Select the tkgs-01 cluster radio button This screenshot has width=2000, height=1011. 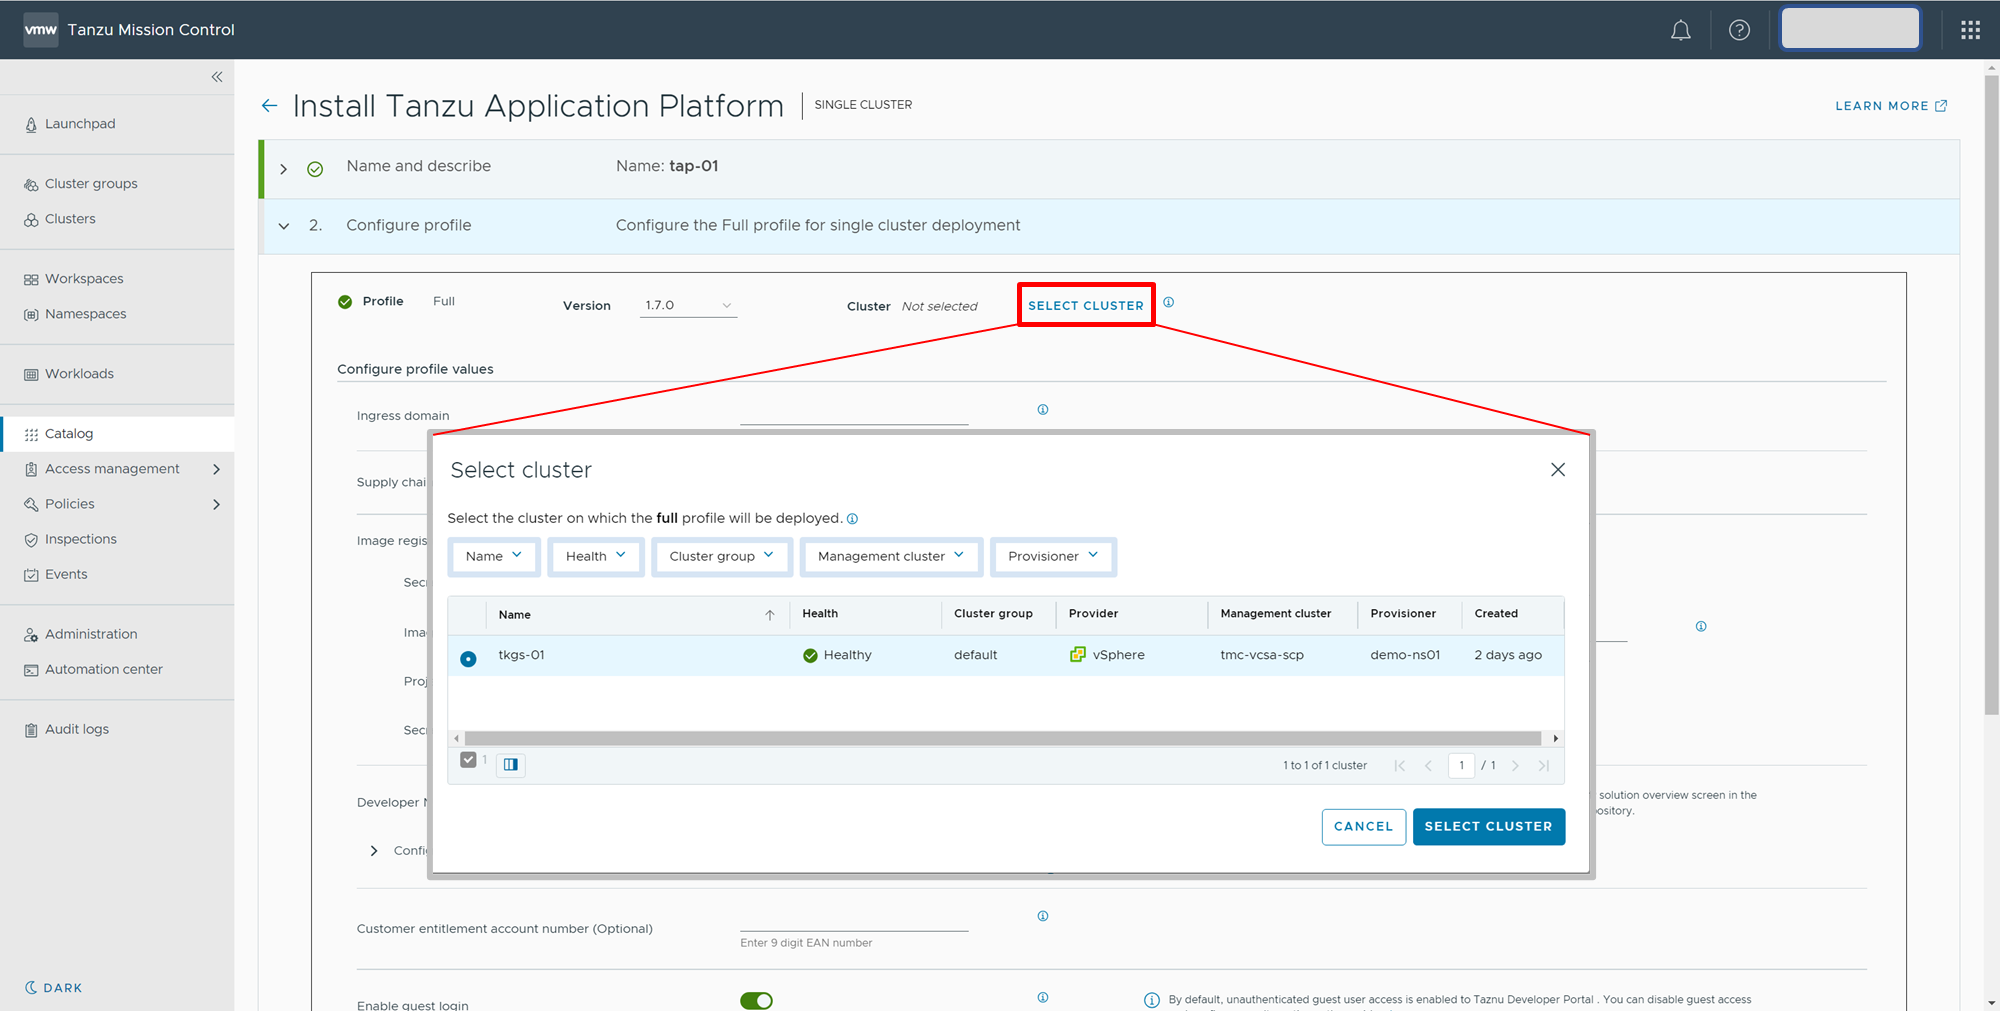468,659
